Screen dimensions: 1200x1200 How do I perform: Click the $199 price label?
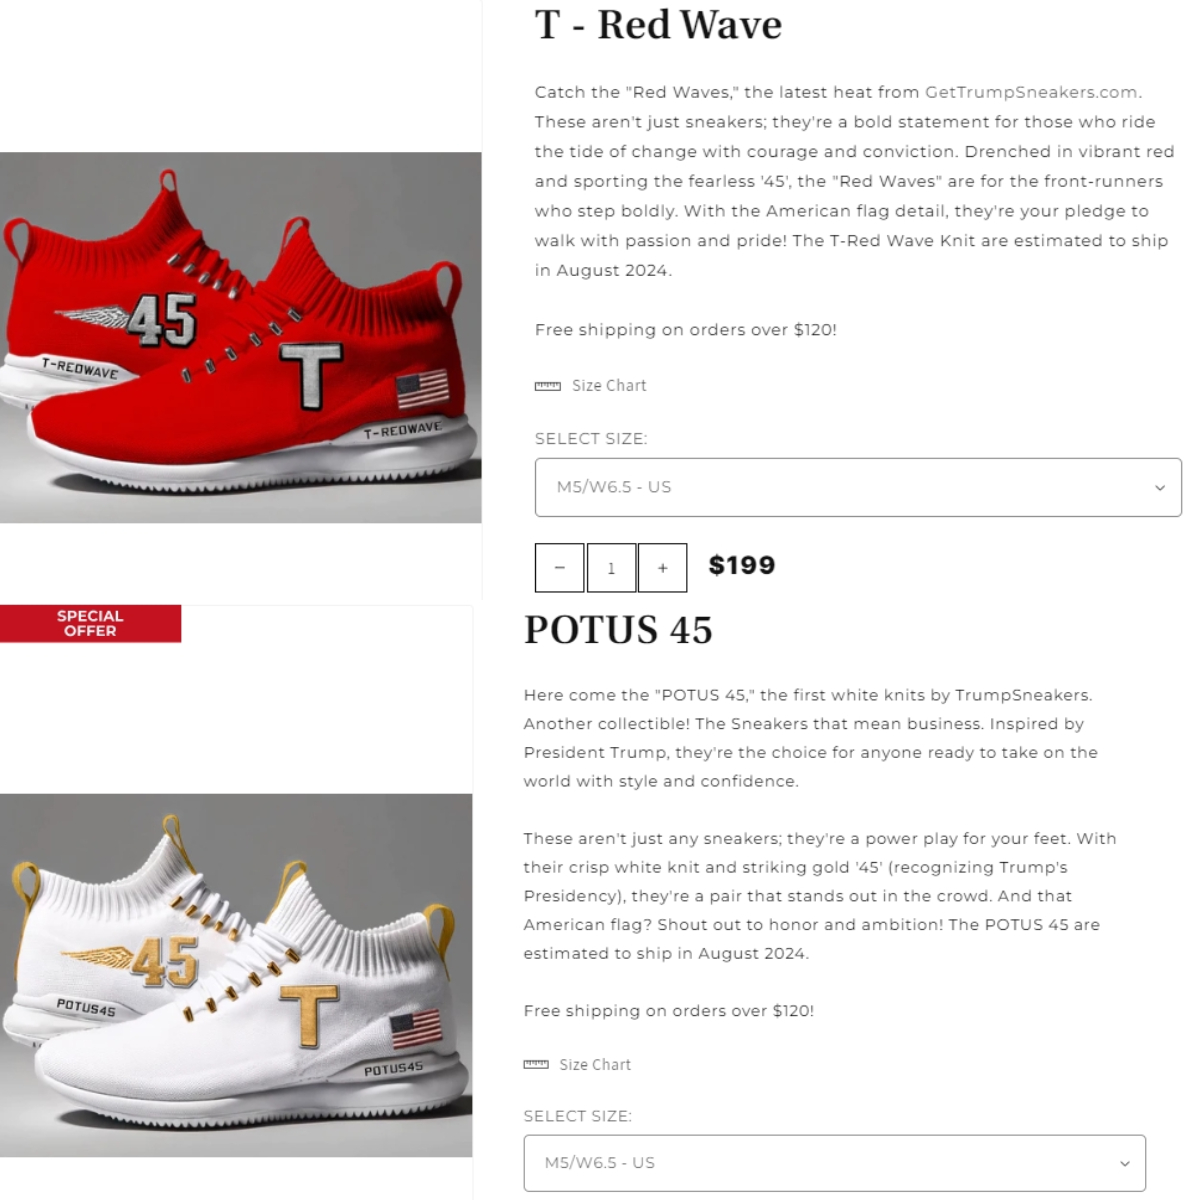(x=742, y=566)
